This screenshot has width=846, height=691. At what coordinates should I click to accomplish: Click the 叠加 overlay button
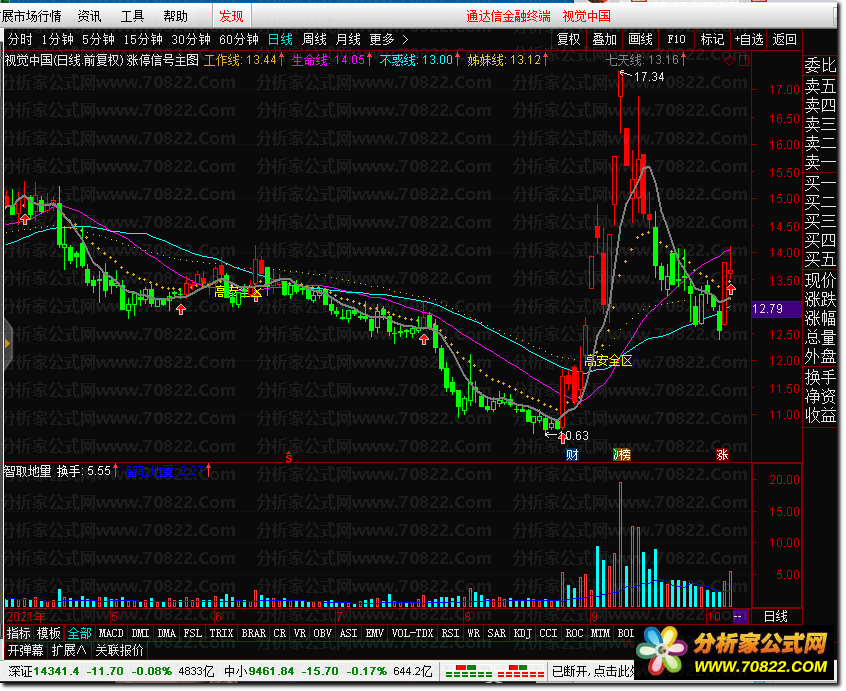tap(604, 39)
